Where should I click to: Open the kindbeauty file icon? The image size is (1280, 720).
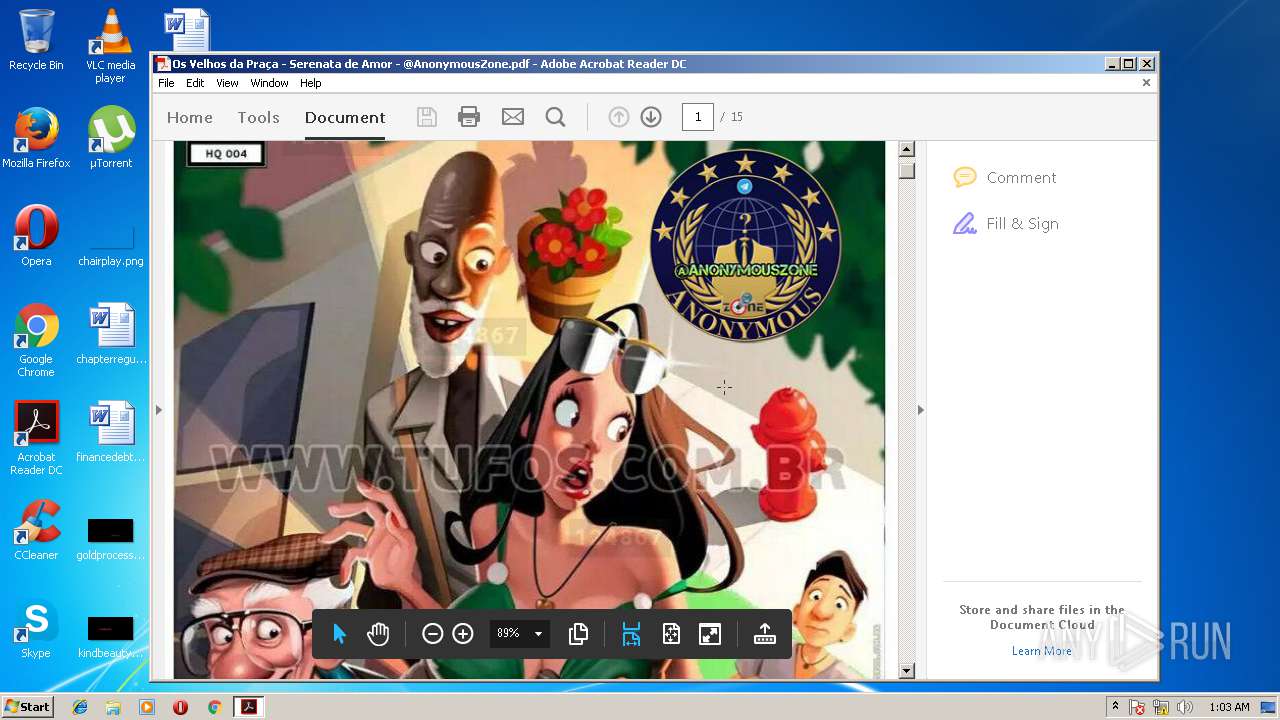point(110,636)
